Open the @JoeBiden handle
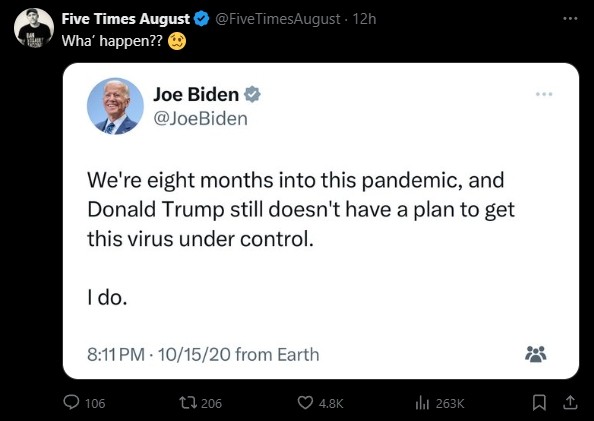Screen dimensions: 594x421 [x=200, y=119]
